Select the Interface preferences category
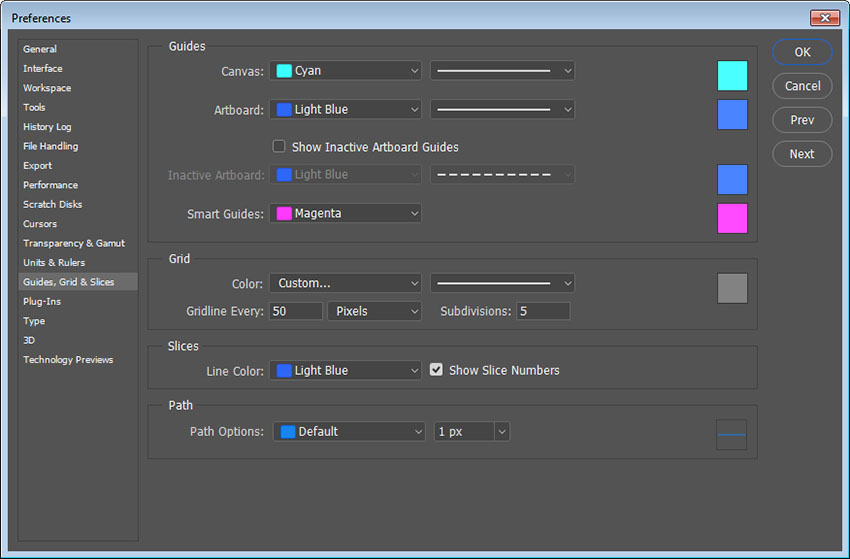Image resolution: width=850 pixels, height=559 pixels. click(43, 69)
